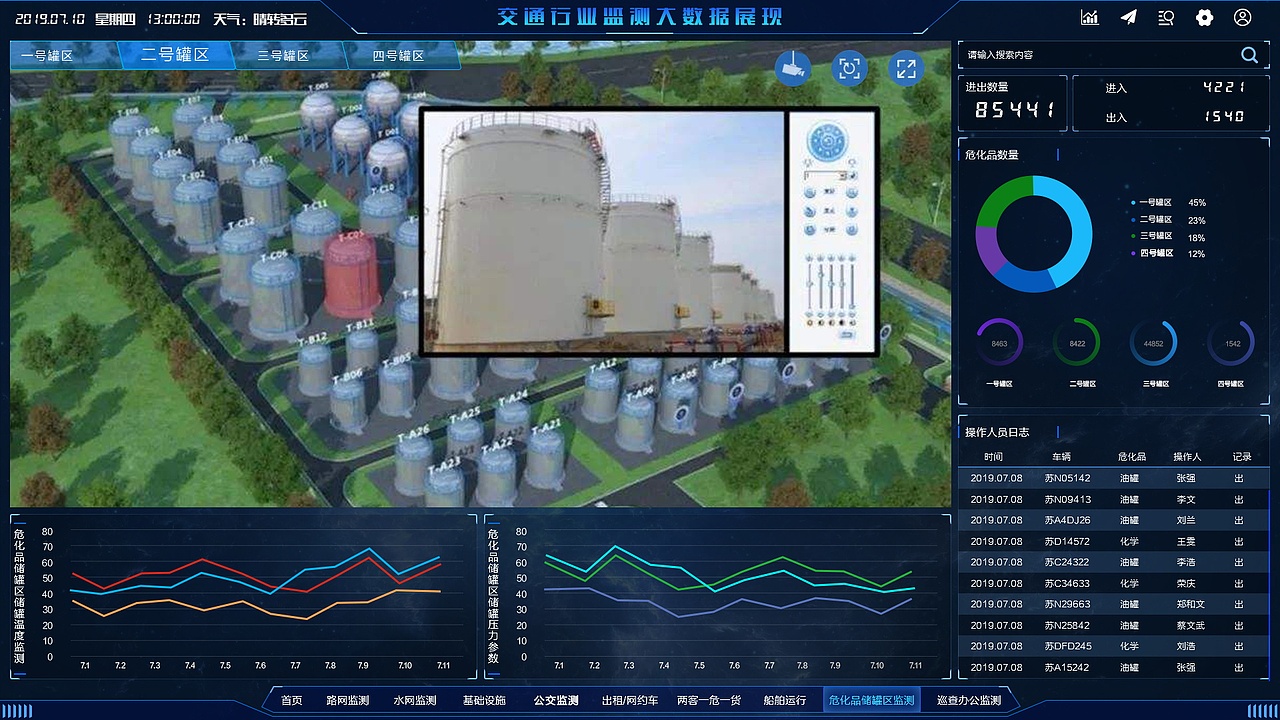Click the PTZ direction wheel in camera panel
The width and height of the screenshot is (1280, 720).
pyautogui.click(x=827, y=141)
